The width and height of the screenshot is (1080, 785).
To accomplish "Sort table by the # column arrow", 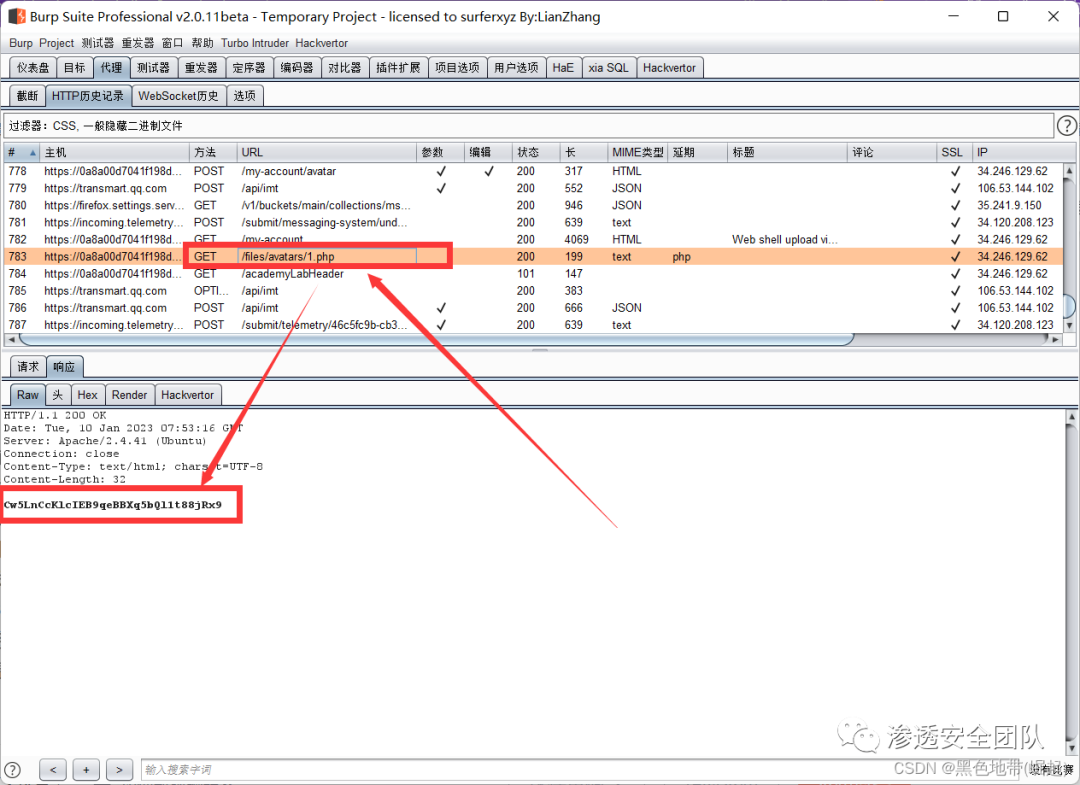I will 32,152.
